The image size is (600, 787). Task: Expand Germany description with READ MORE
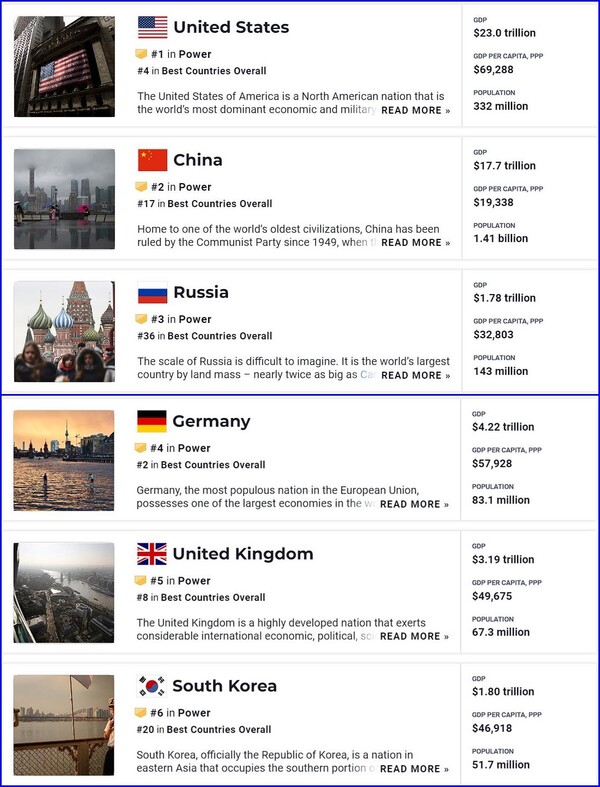tap(414, 505)
